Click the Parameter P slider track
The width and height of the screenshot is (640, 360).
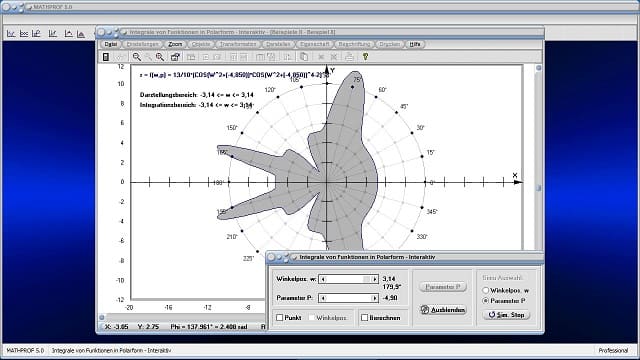(349, 298)
